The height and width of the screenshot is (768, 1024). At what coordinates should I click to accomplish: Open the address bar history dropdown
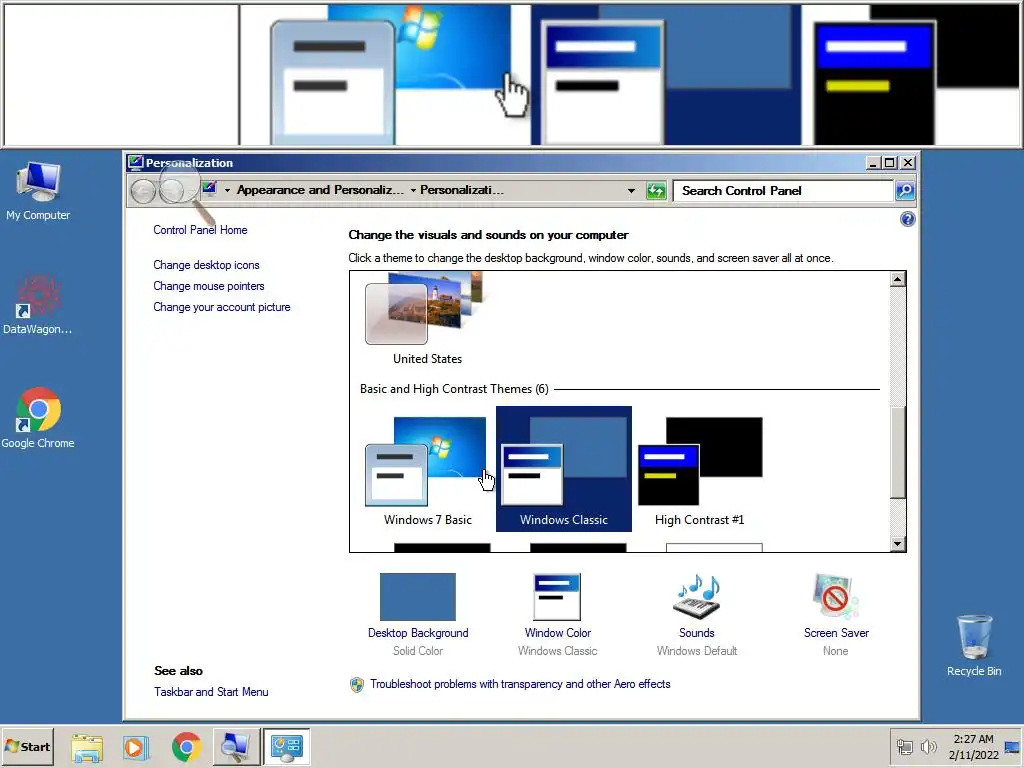click(632, 191)
